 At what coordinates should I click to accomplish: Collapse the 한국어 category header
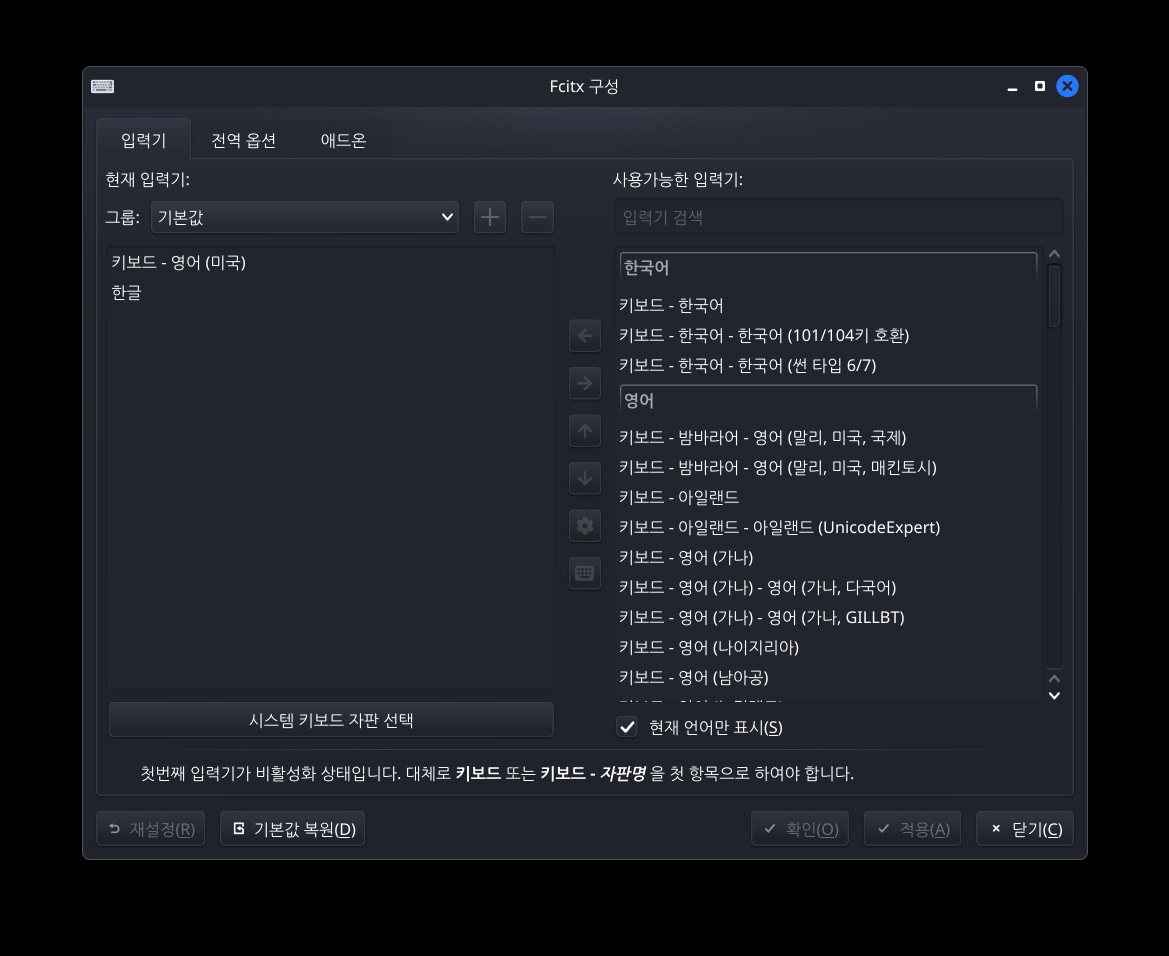(828, 267)
